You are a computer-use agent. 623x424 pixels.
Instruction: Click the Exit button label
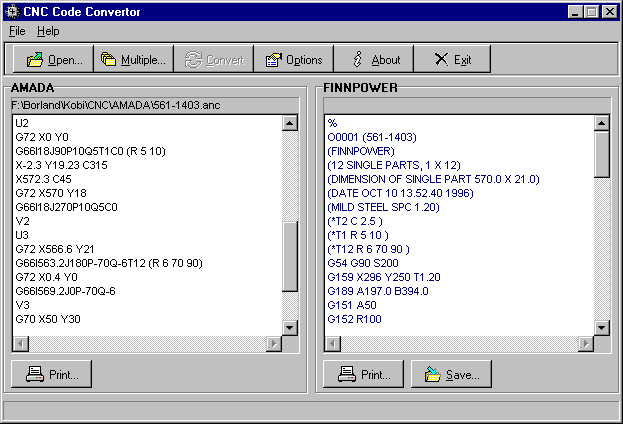coord(462,60)
